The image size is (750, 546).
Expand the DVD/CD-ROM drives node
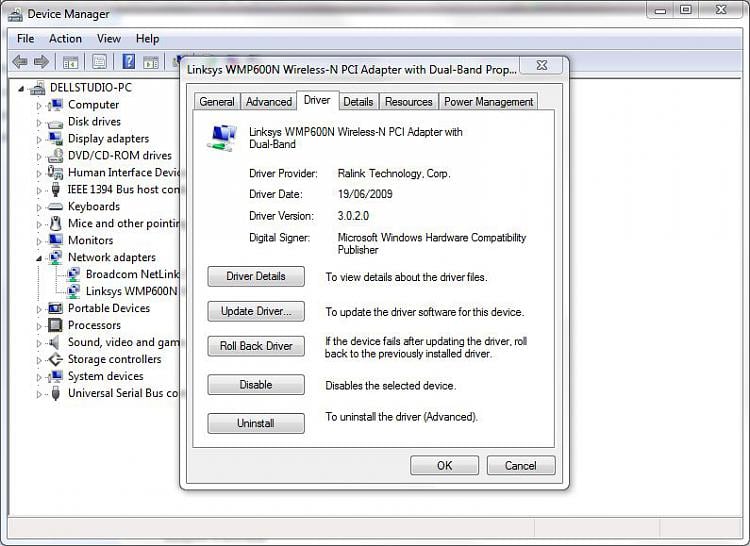coord(39,156)
